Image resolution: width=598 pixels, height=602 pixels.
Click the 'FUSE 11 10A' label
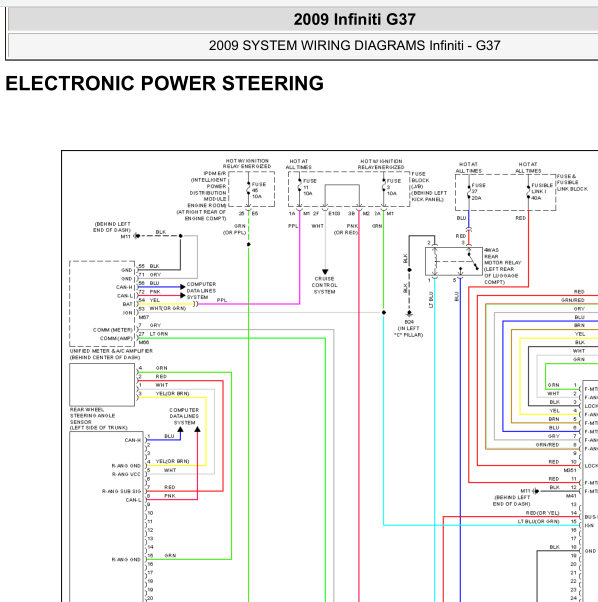309,187
